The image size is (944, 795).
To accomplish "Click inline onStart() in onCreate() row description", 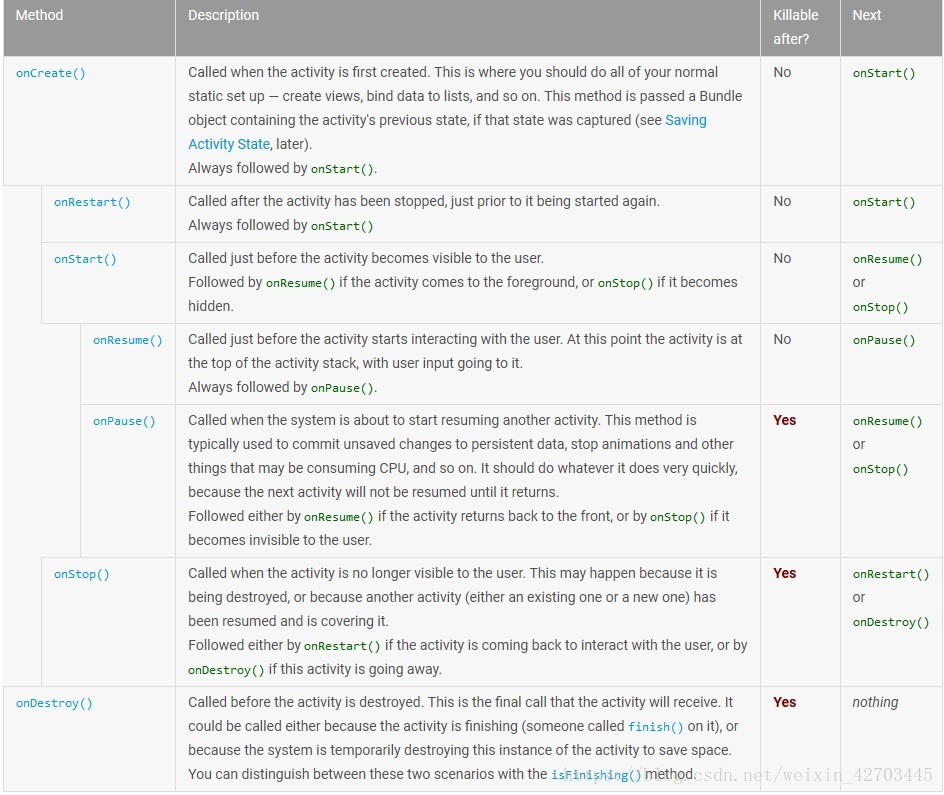I will pyautogui.click(x=342, y=169).
